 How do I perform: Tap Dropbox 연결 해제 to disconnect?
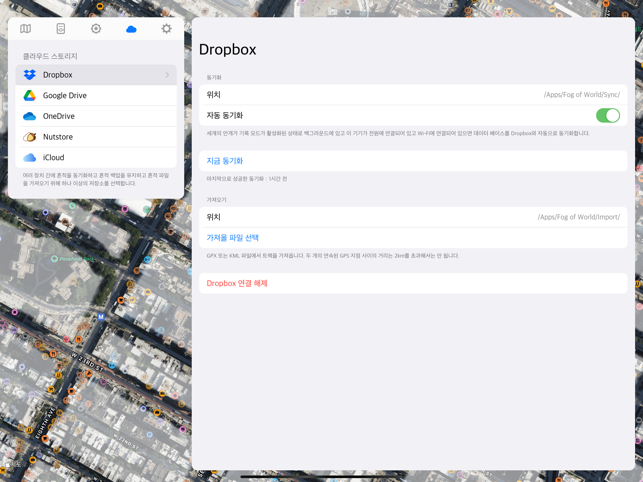[x=237, y=283]
